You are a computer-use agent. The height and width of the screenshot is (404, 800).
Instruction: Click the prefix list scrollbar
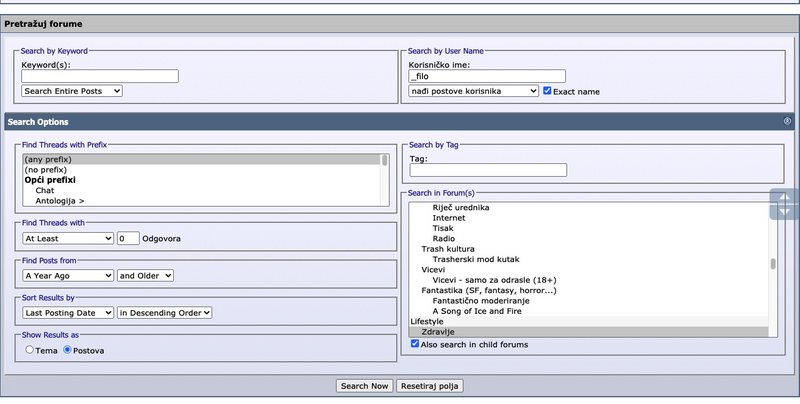tap(384, 180)
